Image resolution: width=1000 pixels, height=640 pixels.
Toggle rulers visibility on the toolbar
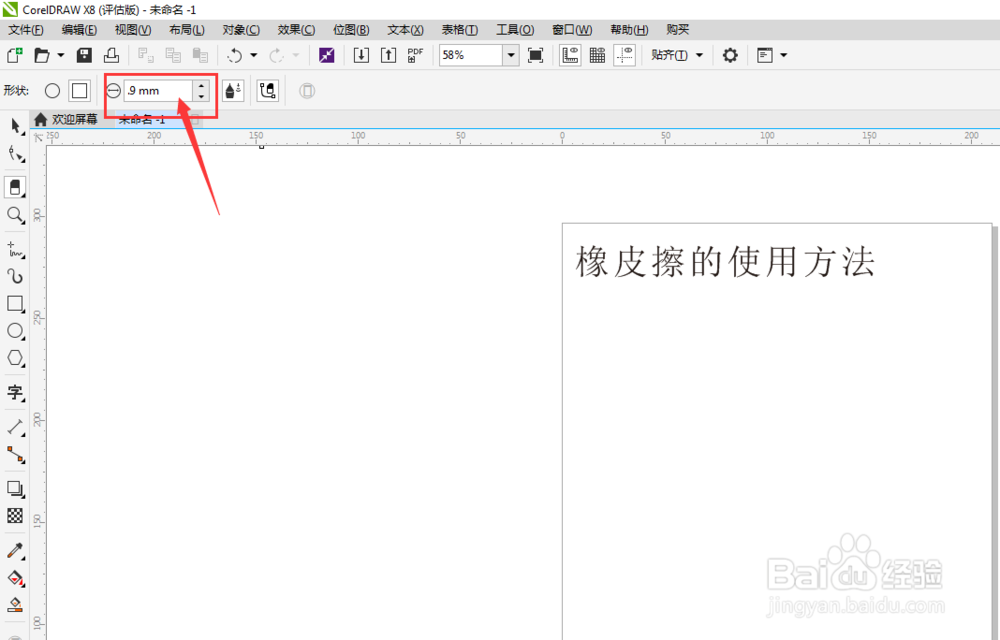point(569,55)
